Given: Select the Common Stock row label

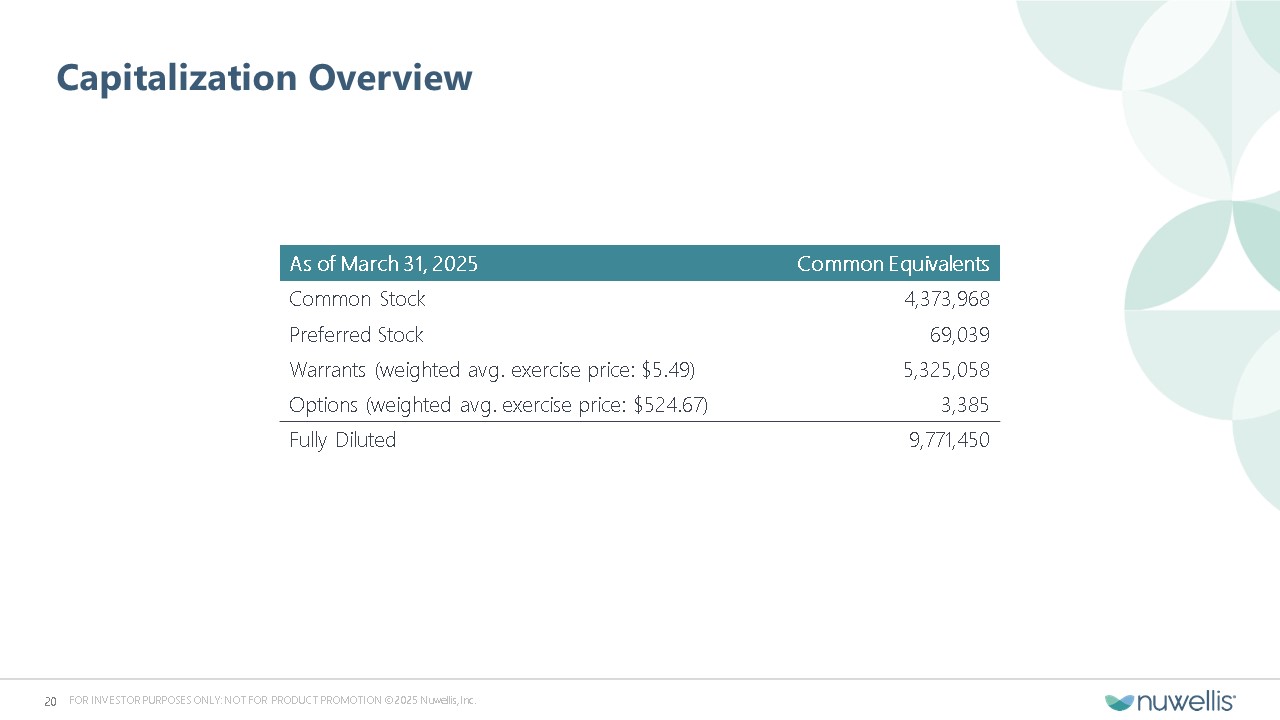Looking at the screenshot, I should pyautogui.click(x=357, y=299).
